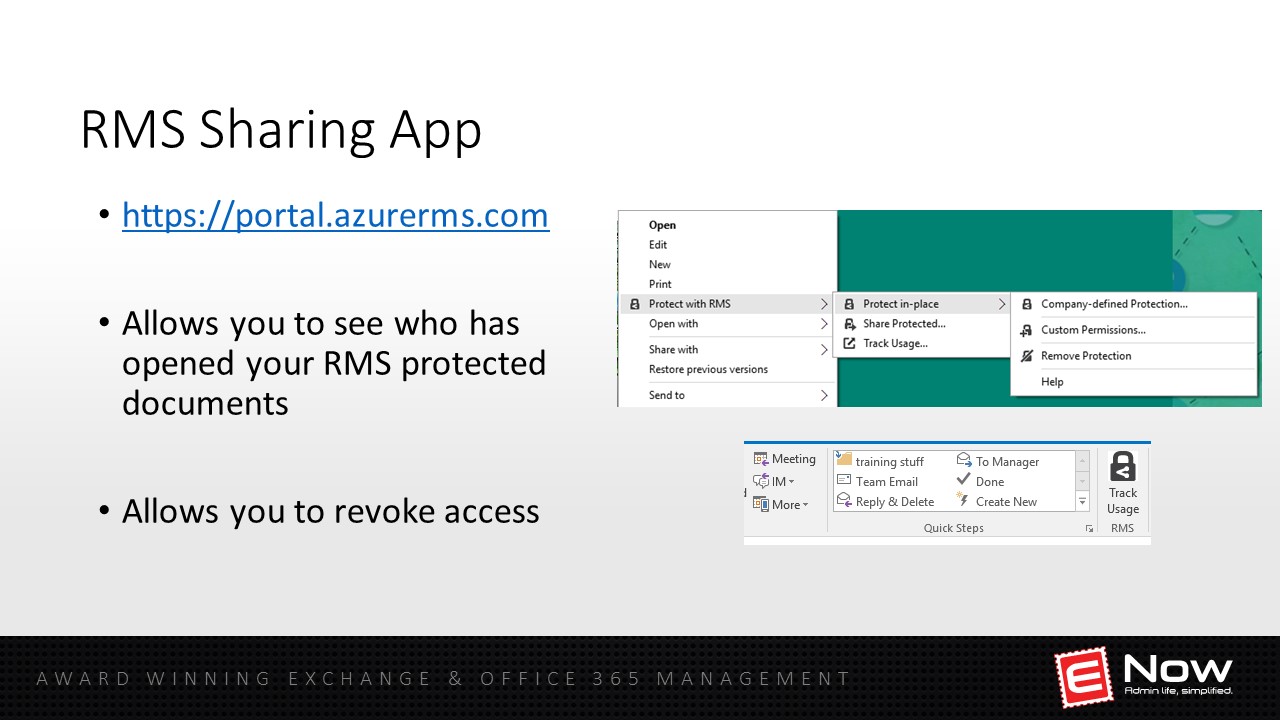
Task: Run the To Manager quick step
Action: tap(998, 462)
